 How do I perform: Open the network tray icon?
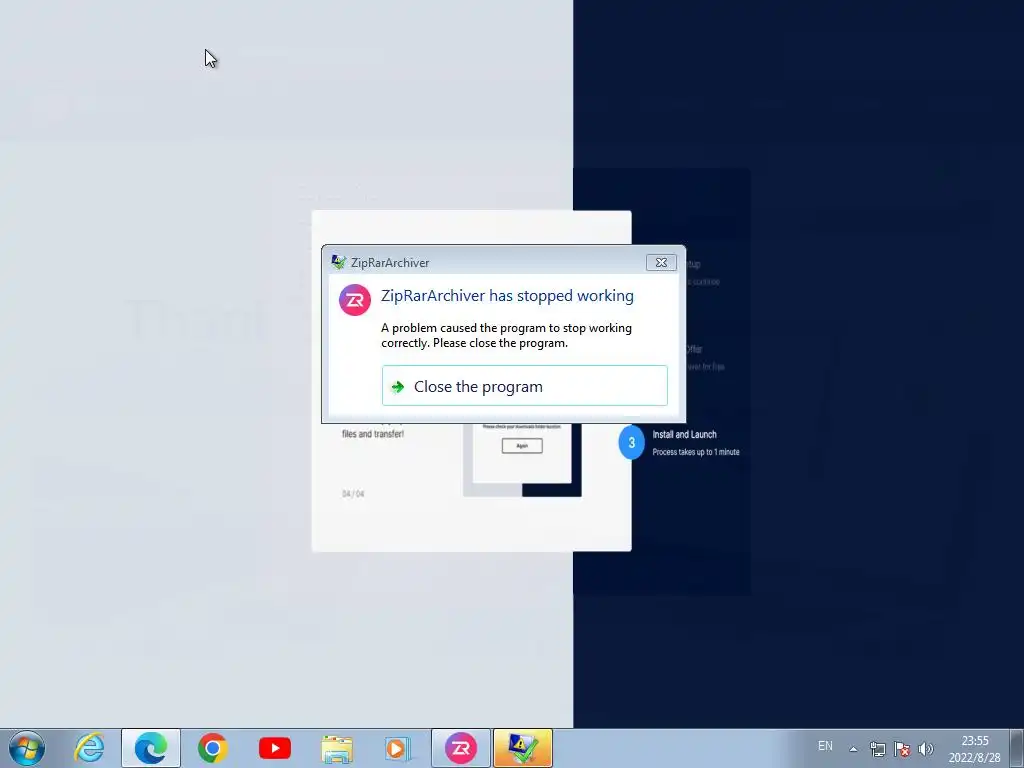click(x=878, y=749)
